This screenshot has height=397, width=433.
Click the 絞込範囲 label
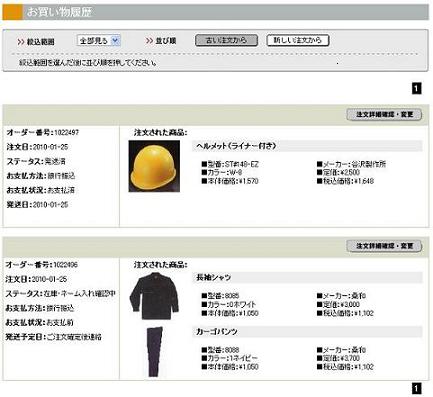tap(40, 42)
